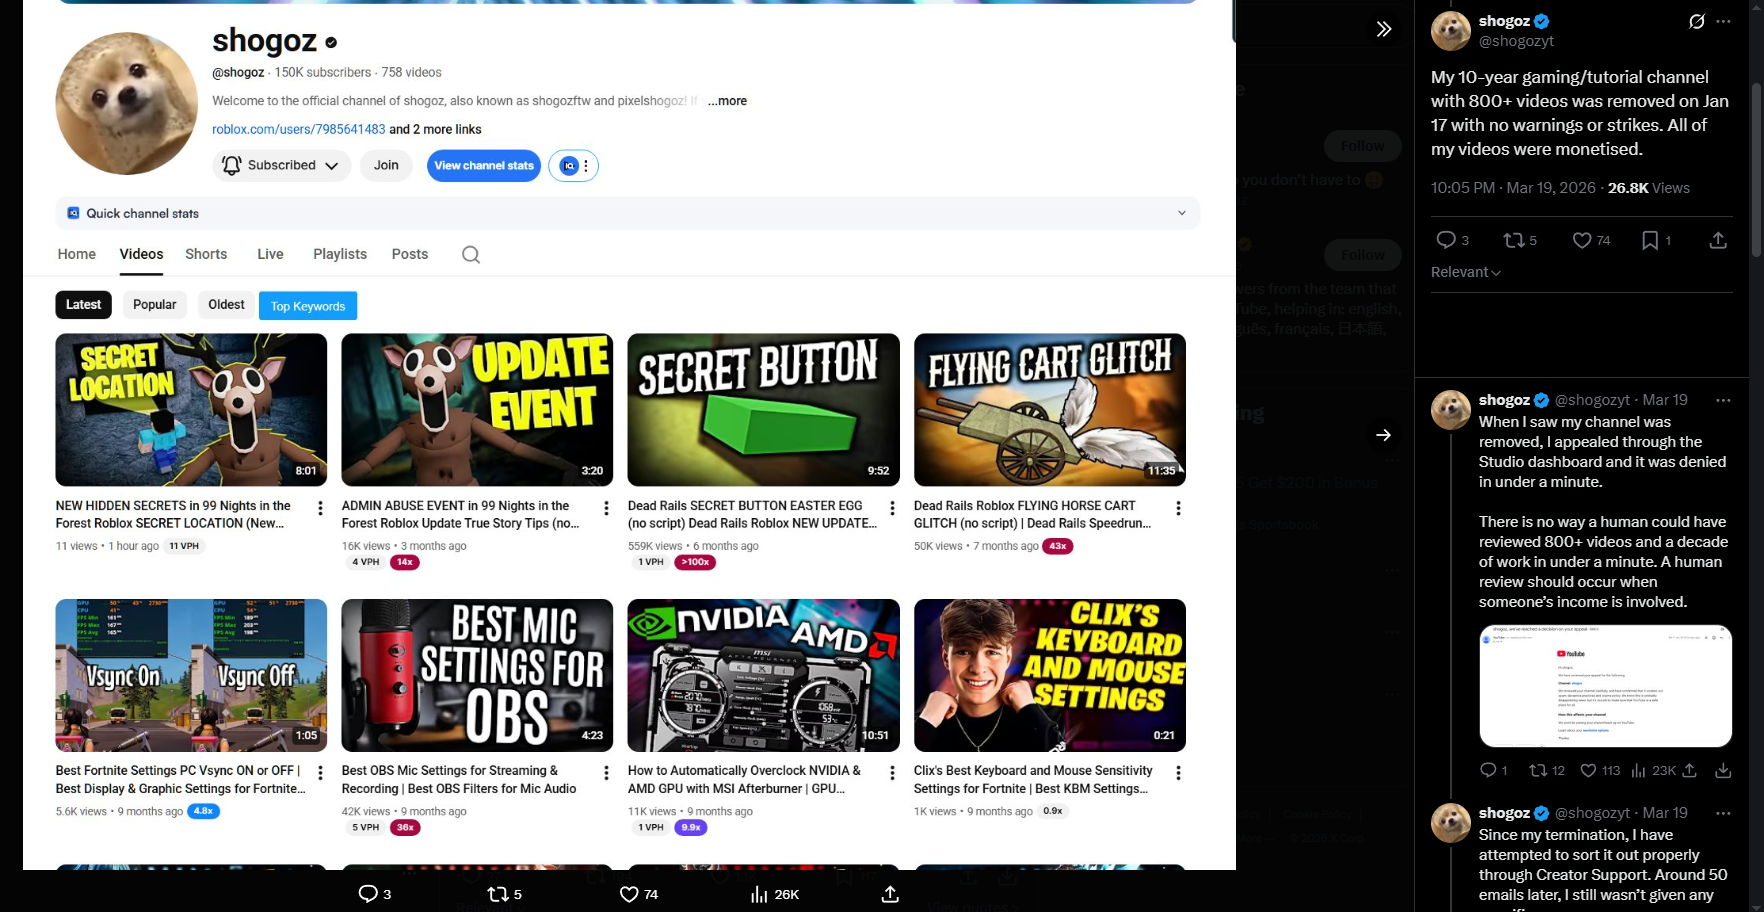1764x912 pixels.
Task: Like the main tweet with 74 likes in the sidebar
Action: pos(1582,240)
